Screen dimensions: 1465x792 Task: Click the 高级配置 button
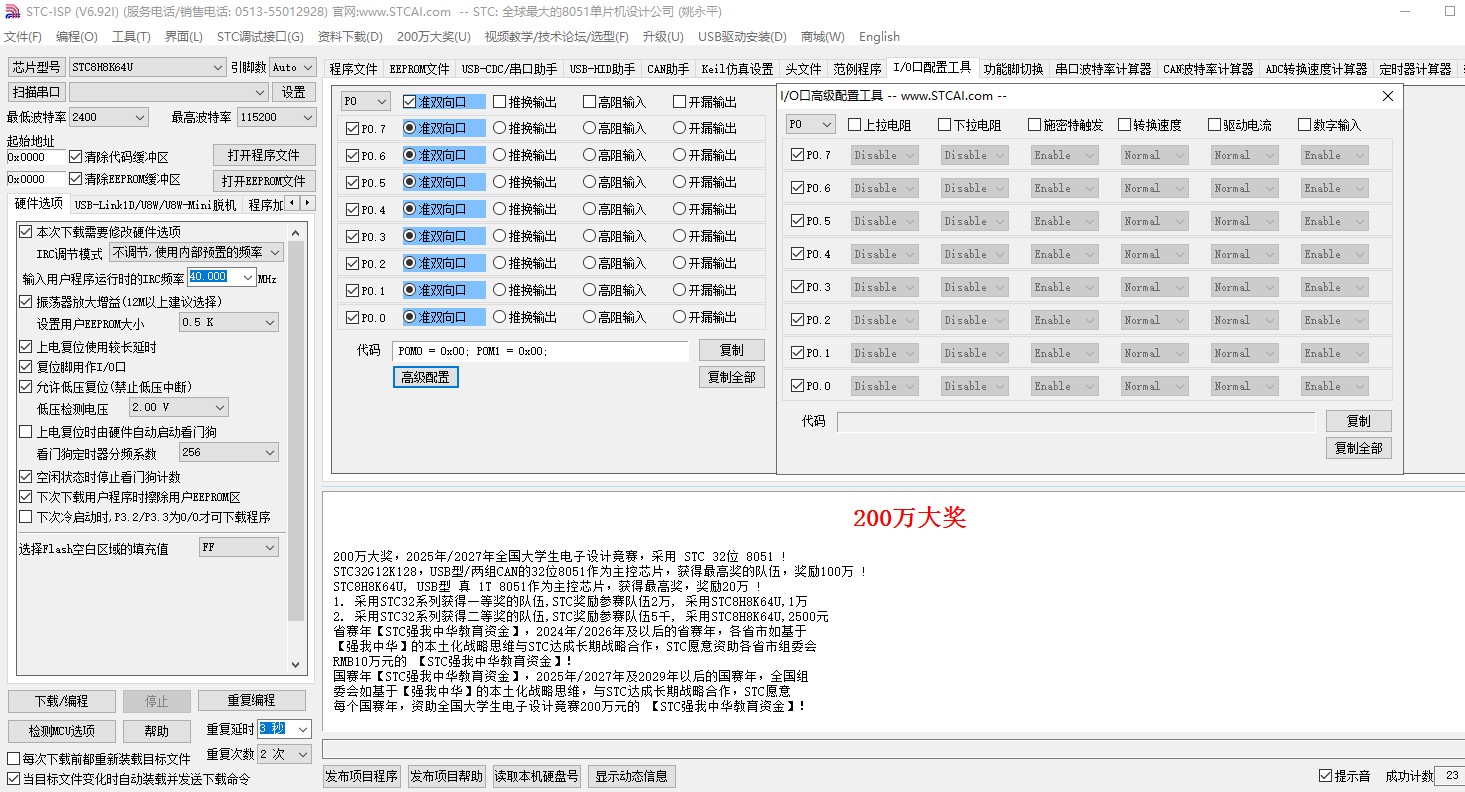pyautogui.click(x=425, y=377)
